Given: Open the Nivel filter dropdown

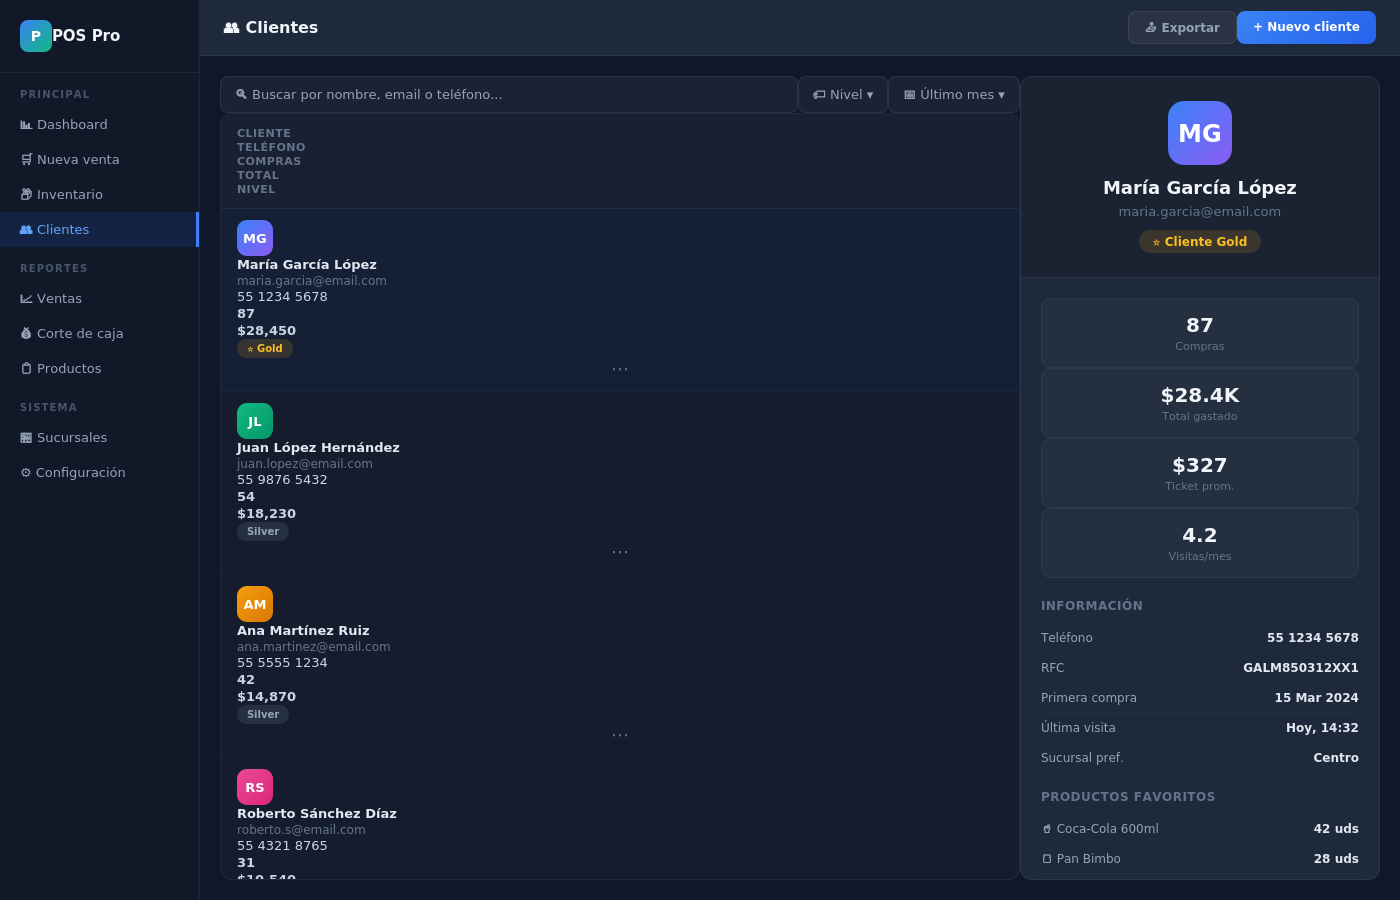Looking at the screenshot, I should pyautogui.click(x=842, y=94).
